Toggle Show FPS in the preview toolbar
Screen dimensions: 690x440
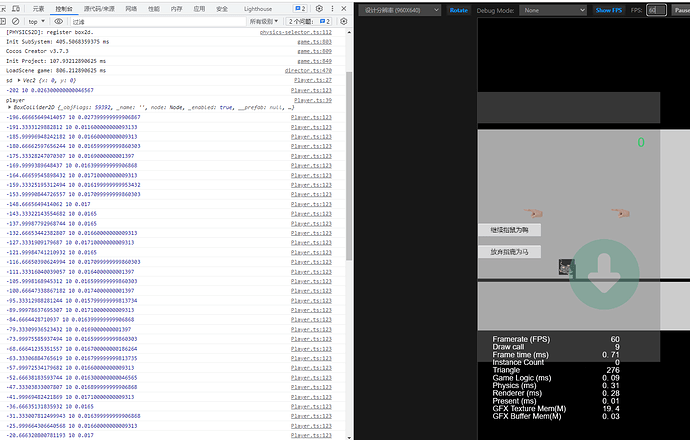pos(609,10)
